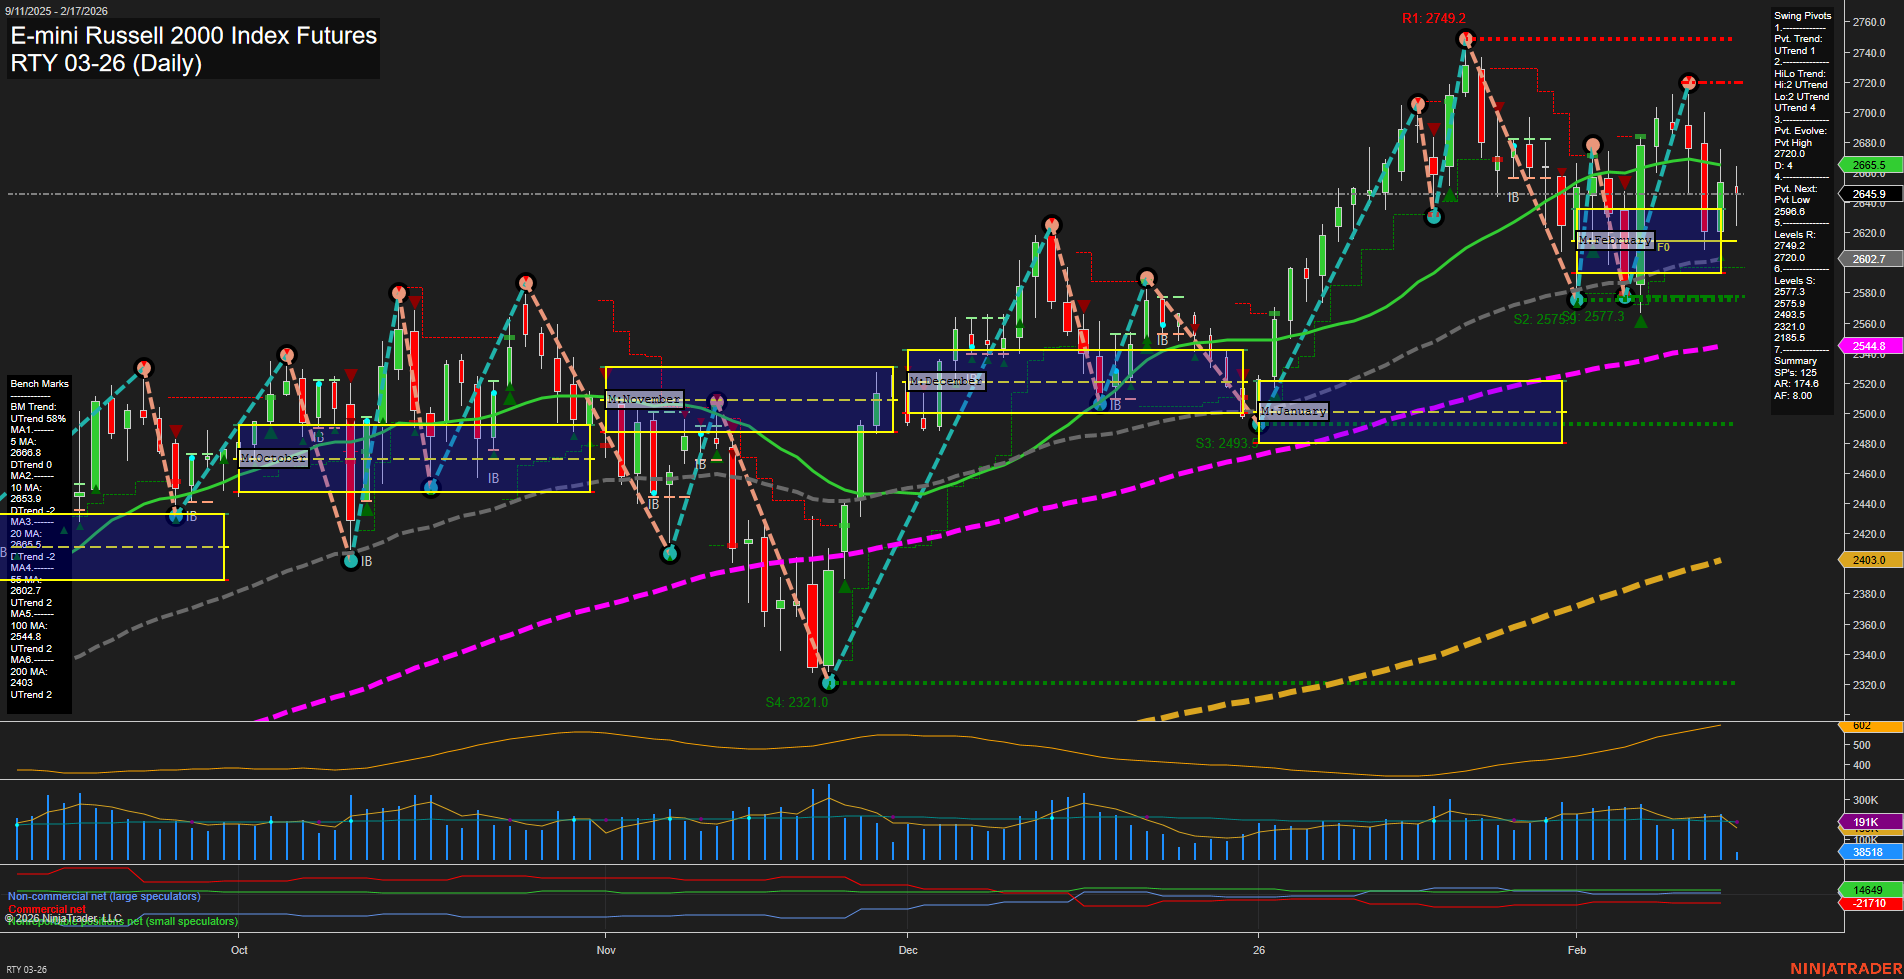Select the green 2665.5 price marker
This screenshot has height=979, width=1904.
click(1868, 165)
